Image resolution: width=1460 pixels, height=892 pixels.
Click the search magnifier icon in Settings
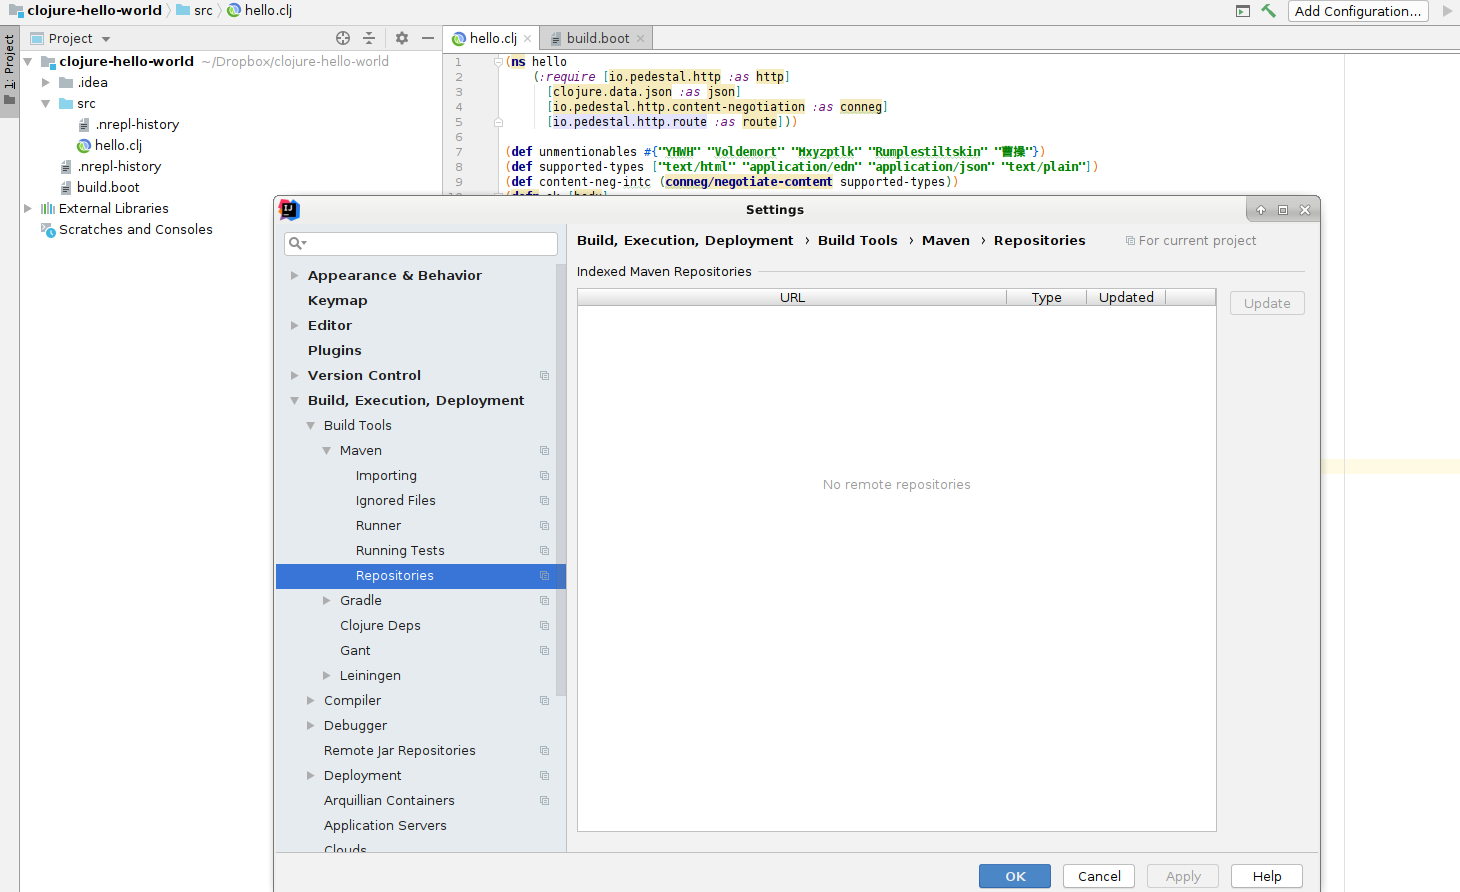click(x=297, y=243)
